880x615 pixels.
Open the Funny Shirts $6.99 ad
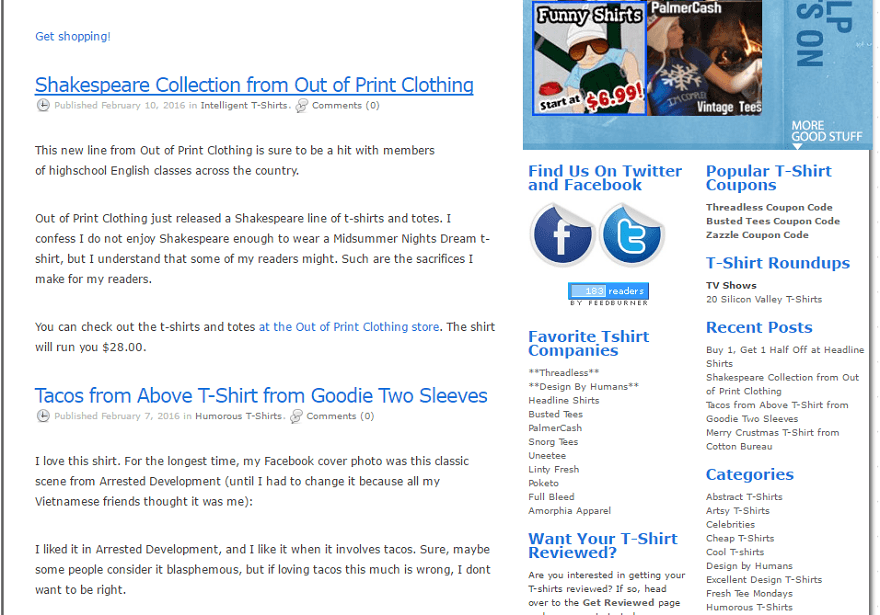pos(589,58)
